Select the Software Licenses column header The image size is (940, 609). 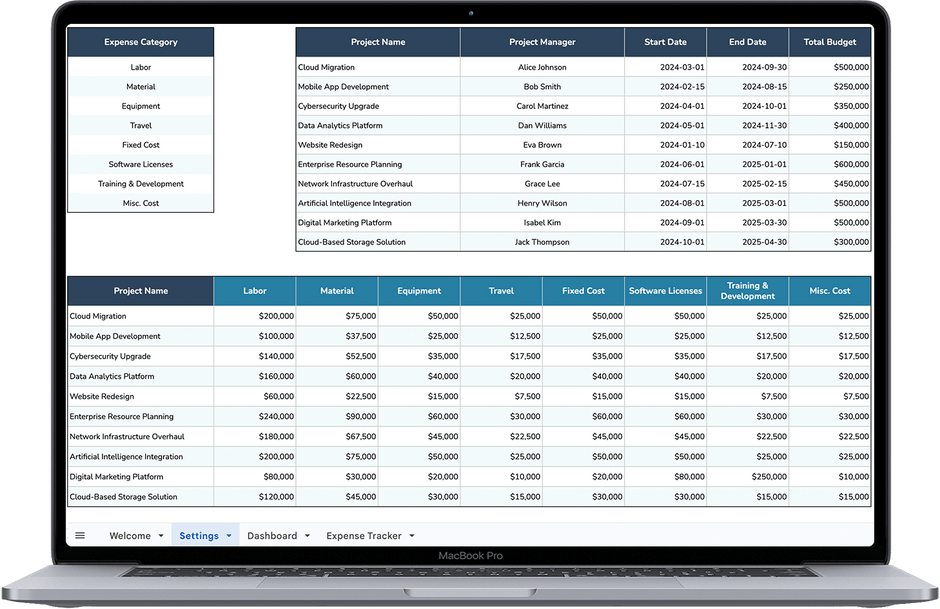pyautogui.click(x=665, y=291)
